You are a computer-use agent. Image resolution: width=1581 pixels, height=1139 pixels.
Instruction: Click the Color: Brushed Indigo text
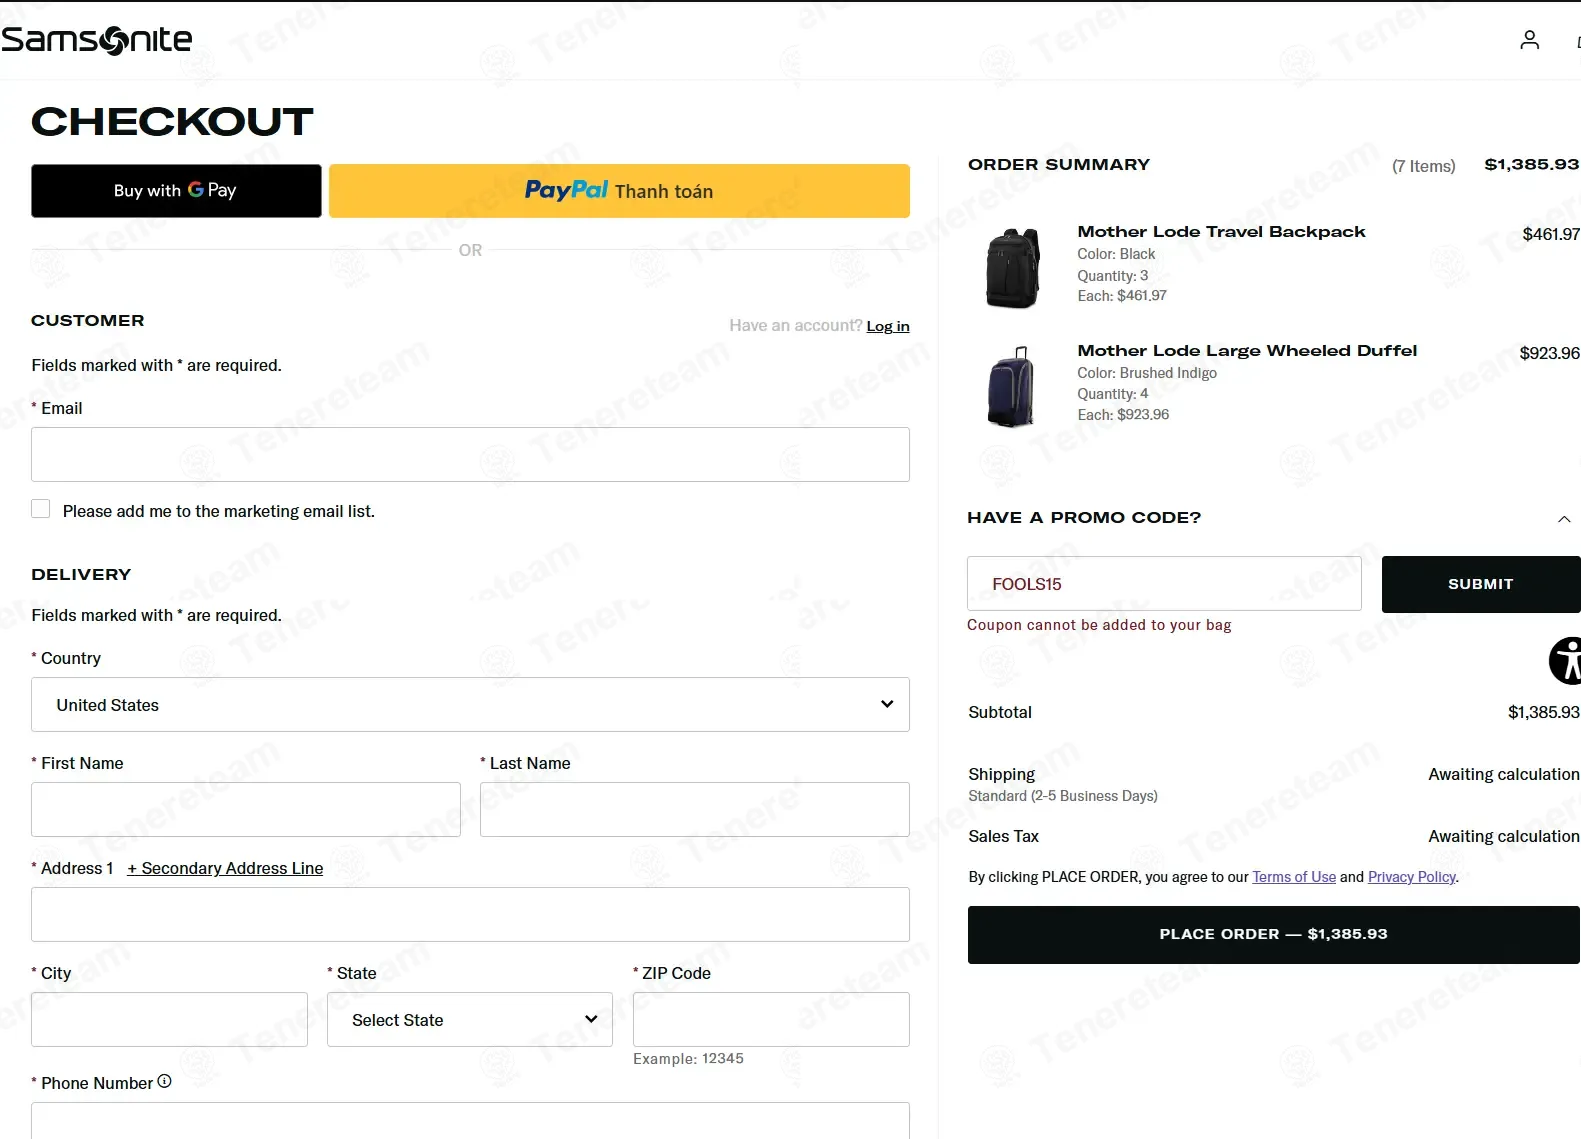(x=1147, y=373)
